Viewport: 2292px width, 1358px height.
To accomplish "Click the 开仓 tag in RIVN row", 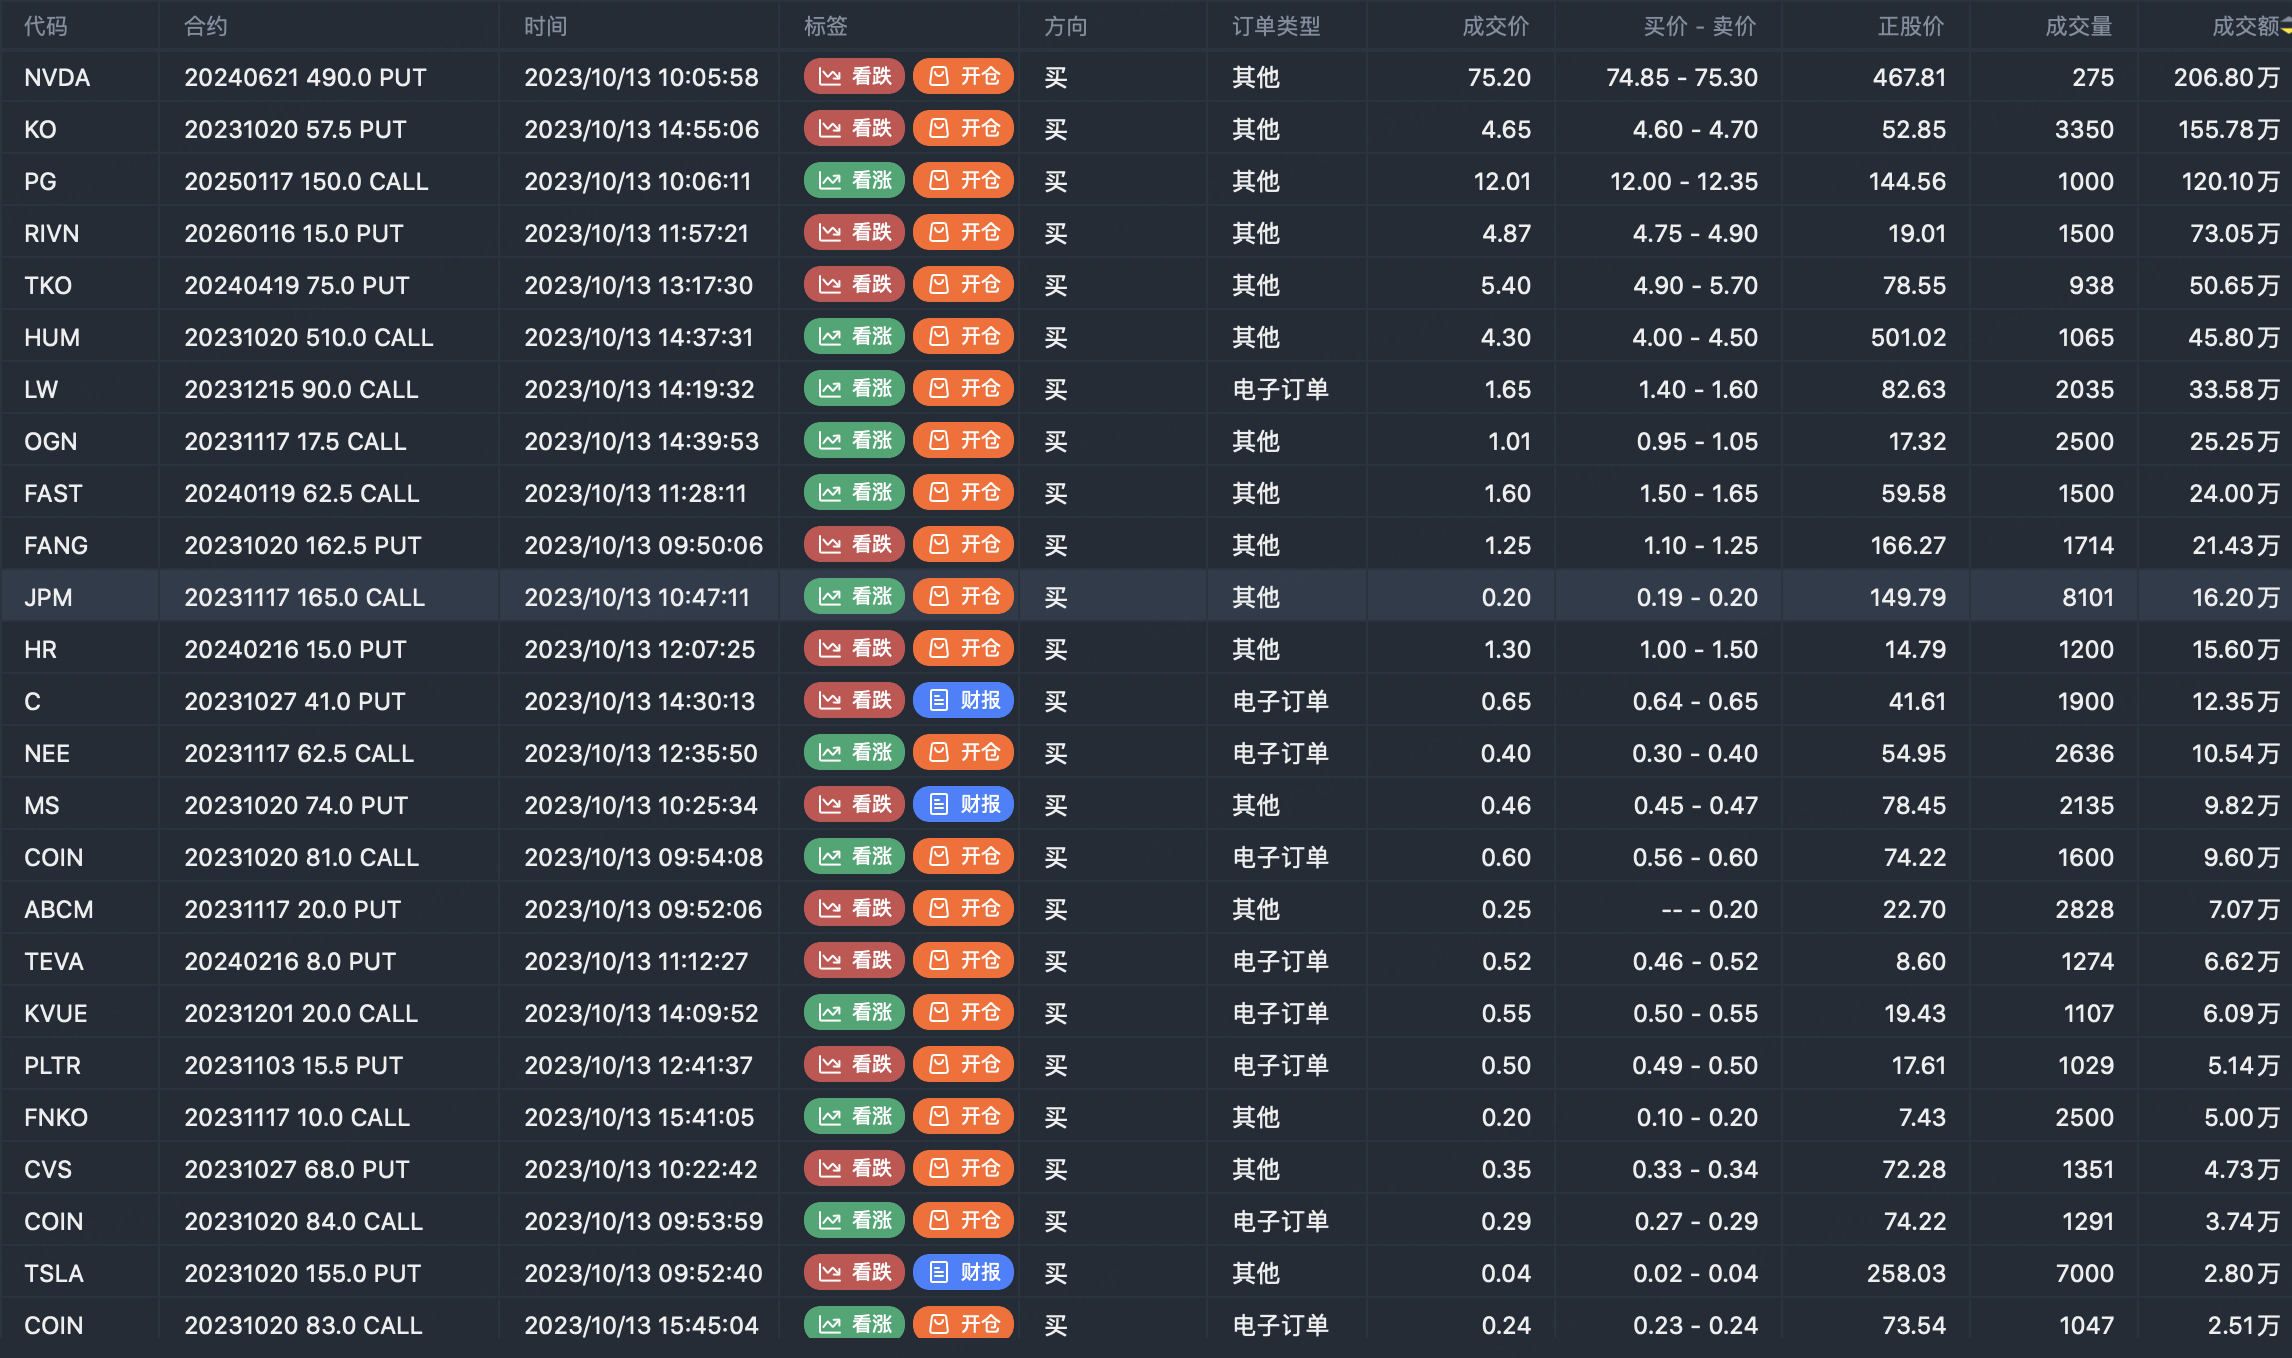I will coord(964,232).
